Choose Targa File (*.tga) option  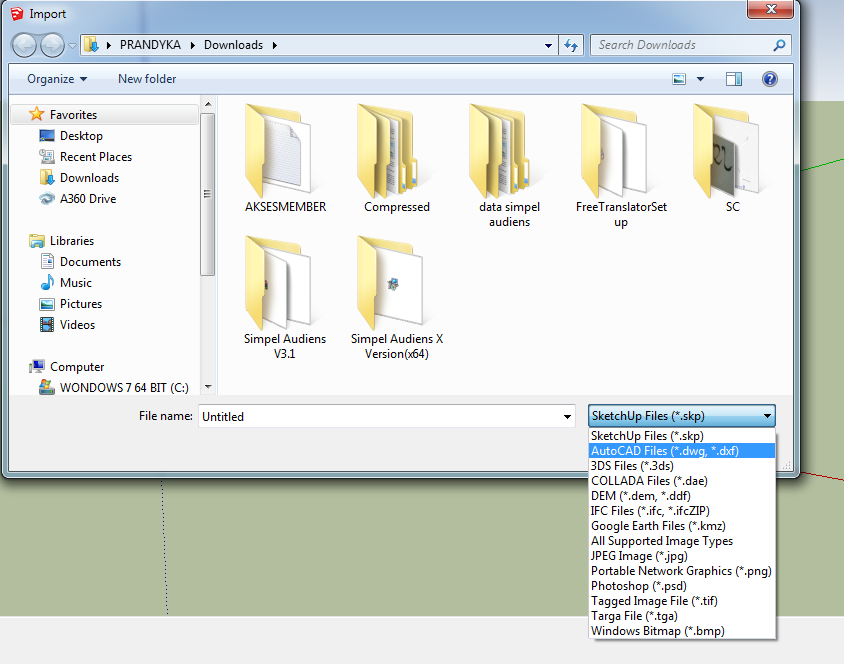pyautogui.click(x=682, y=617)
